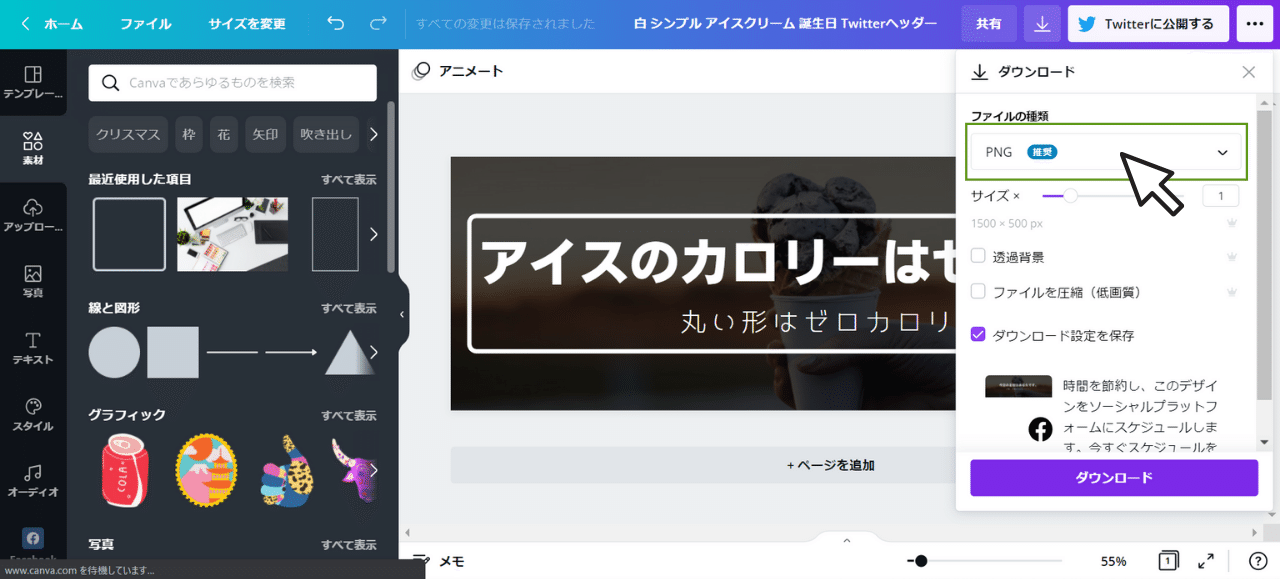Add the arrow line element
Screen dimensions: 1280x579
point(291,352)
